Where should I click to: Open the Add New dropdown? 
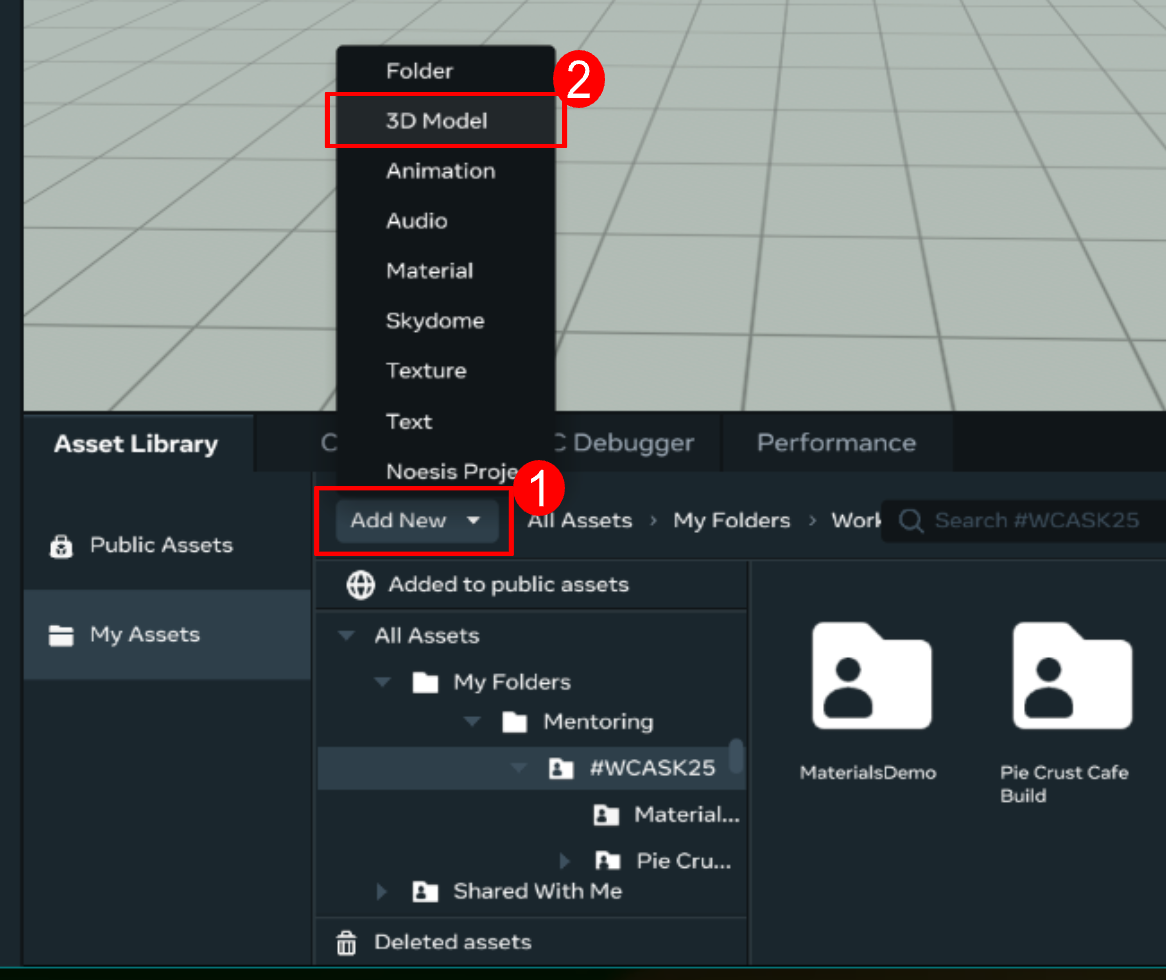pos(415,521)
